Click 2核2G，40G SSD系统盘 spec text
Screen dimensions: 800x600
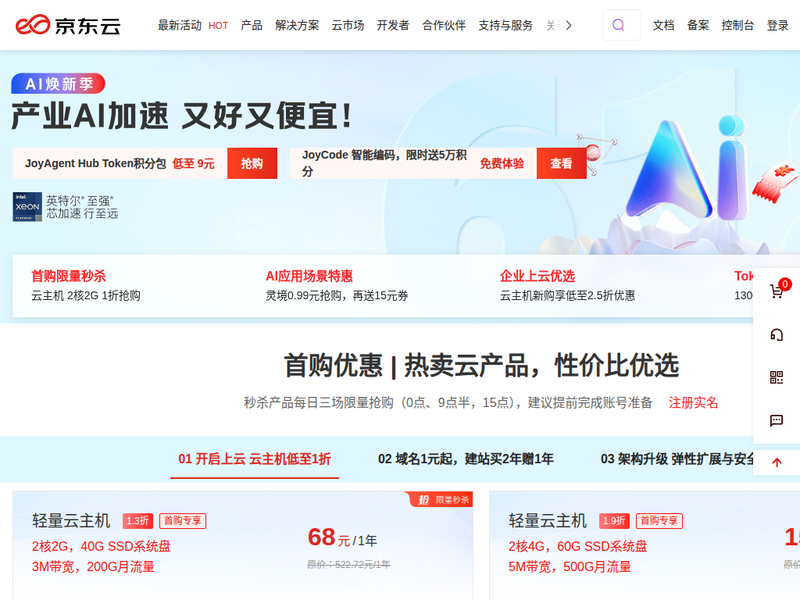(101, 546)
